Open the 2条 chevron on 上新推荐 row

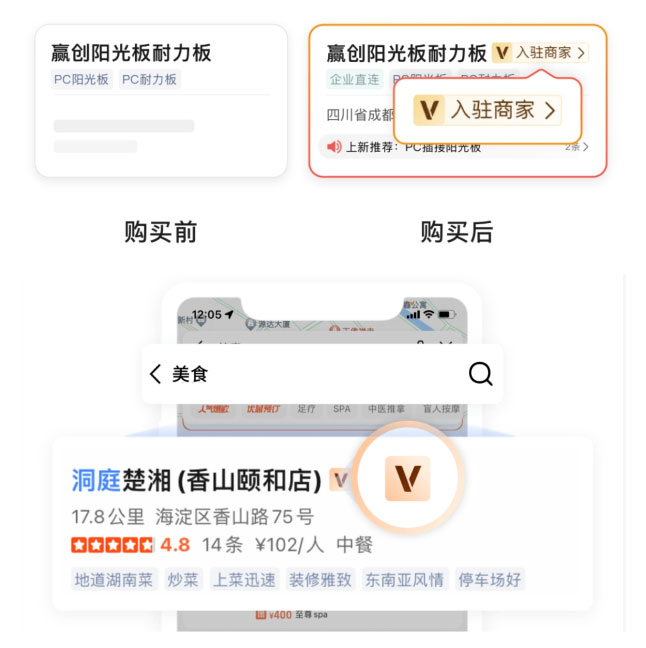click(x=586, y=146)
